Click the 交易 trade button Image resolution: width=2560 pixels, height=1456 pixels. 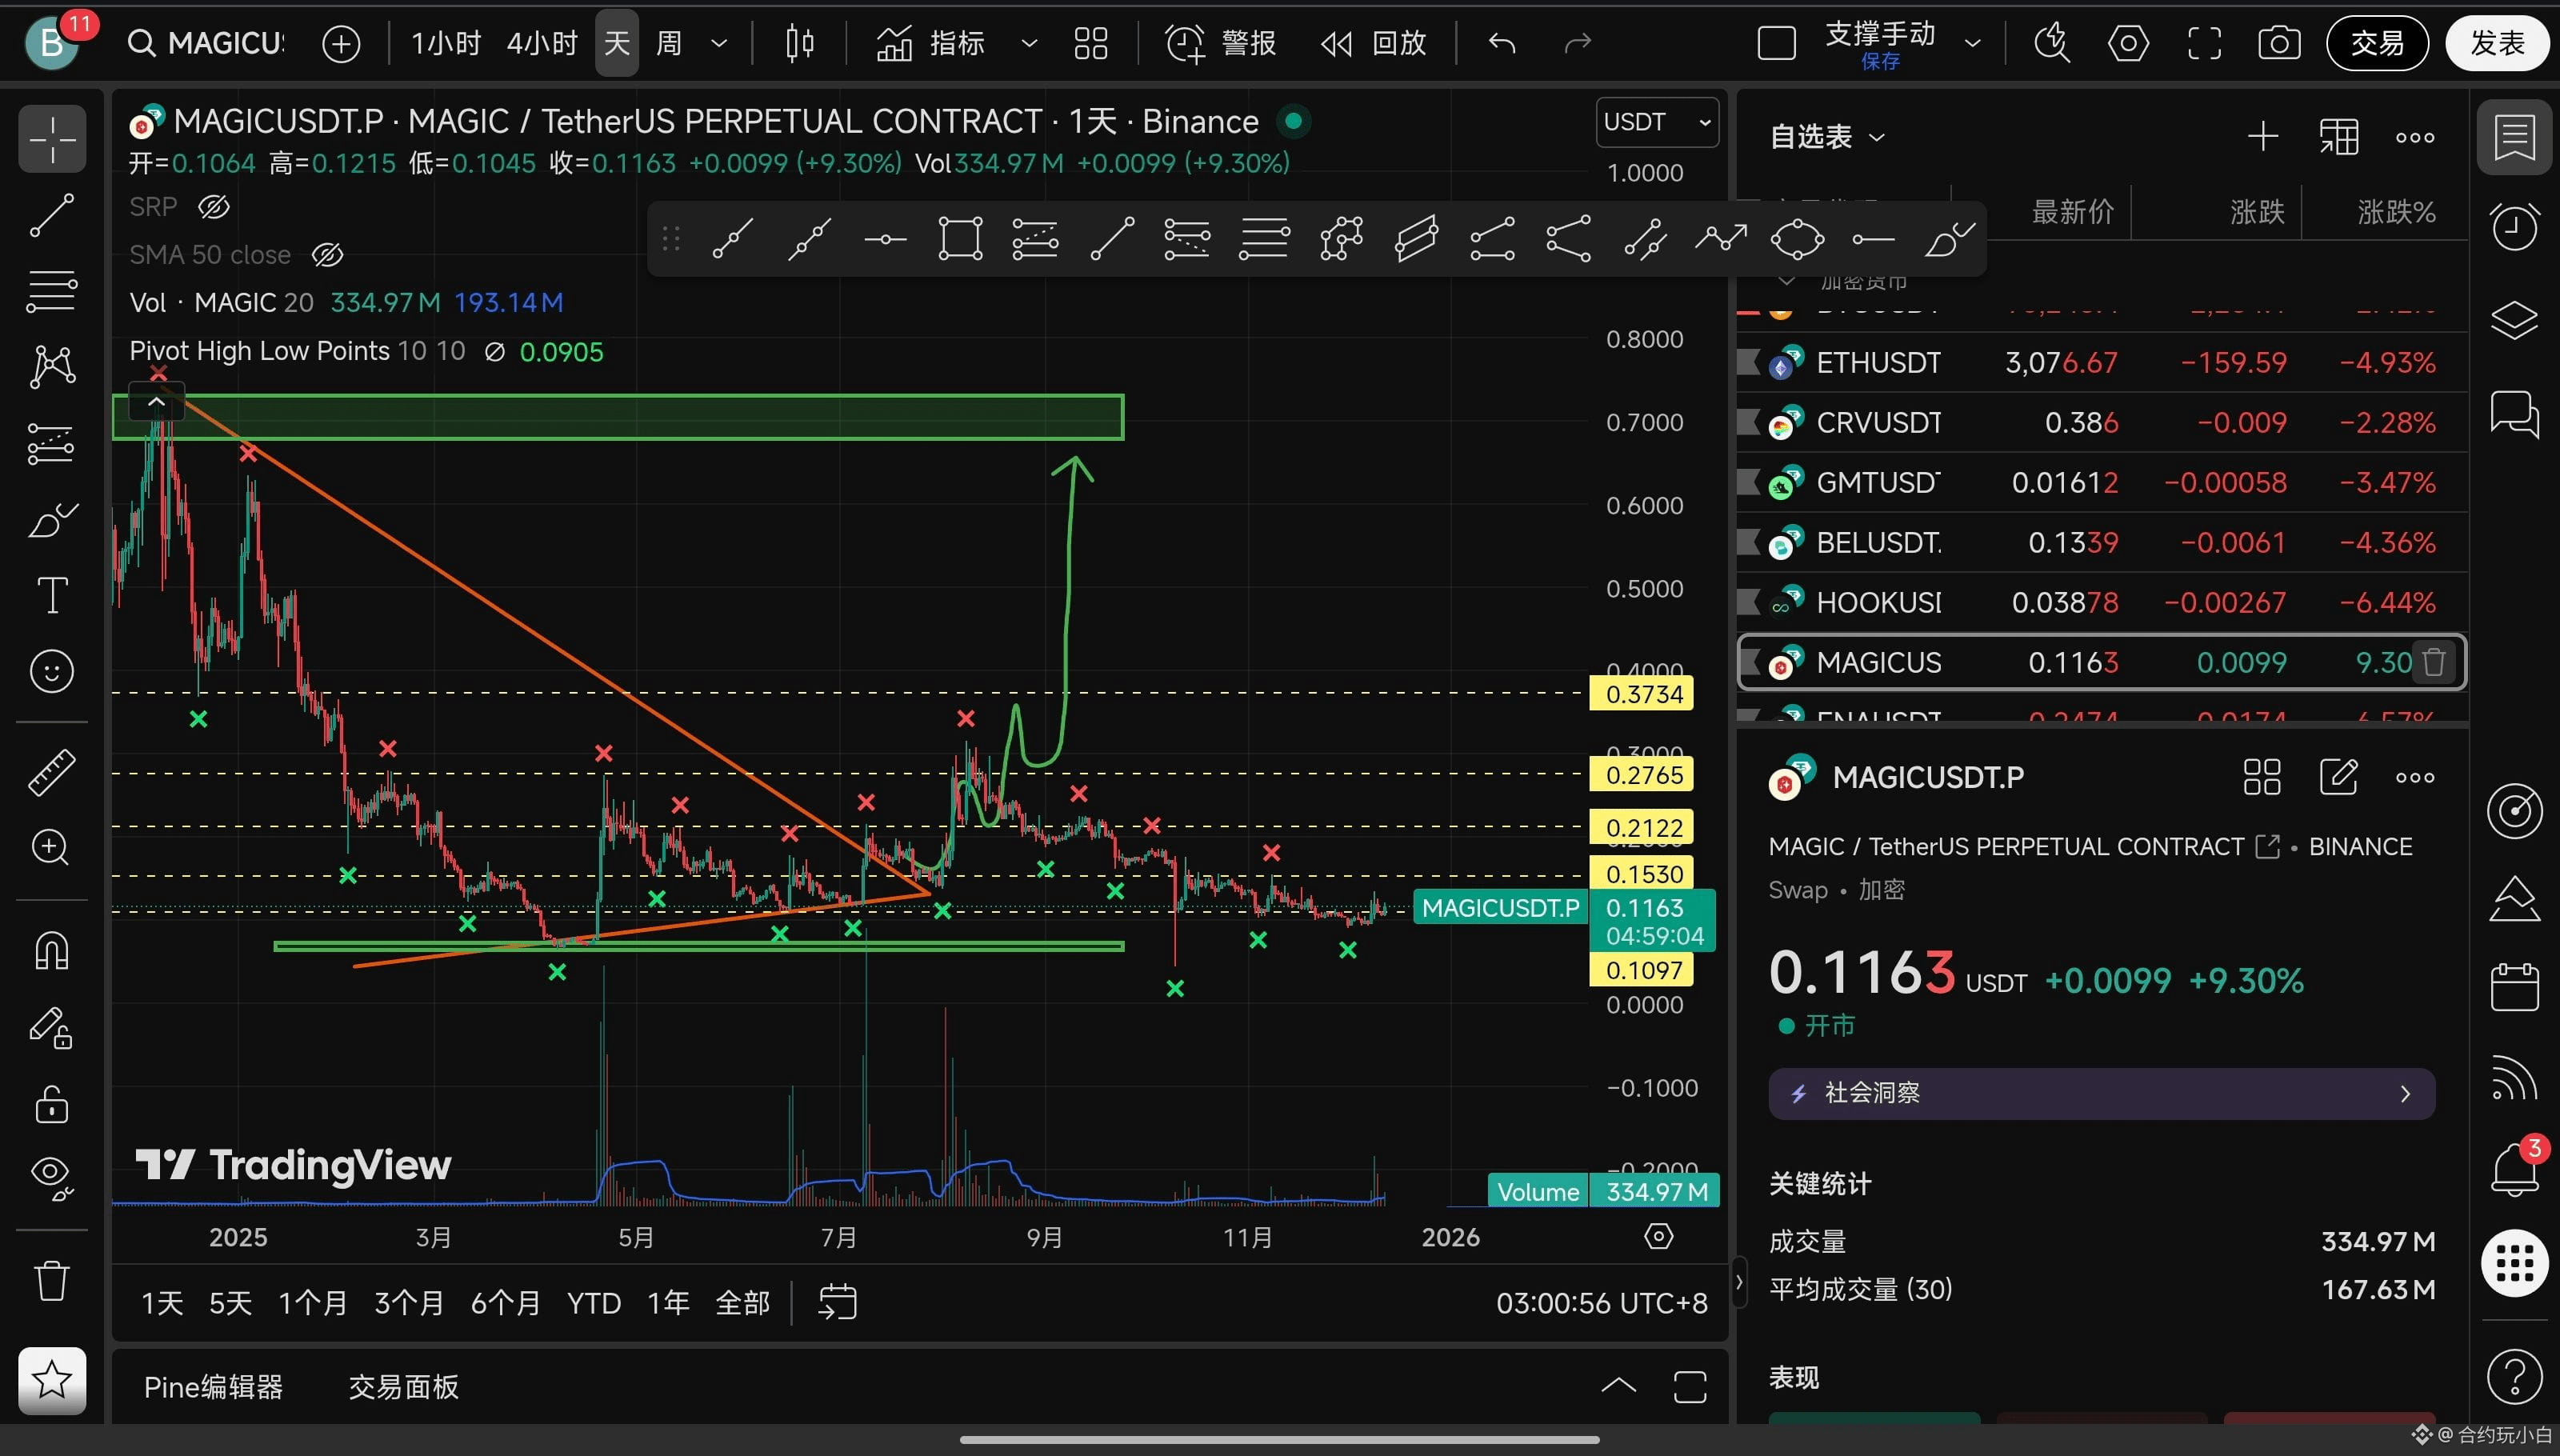(2377, 43)
